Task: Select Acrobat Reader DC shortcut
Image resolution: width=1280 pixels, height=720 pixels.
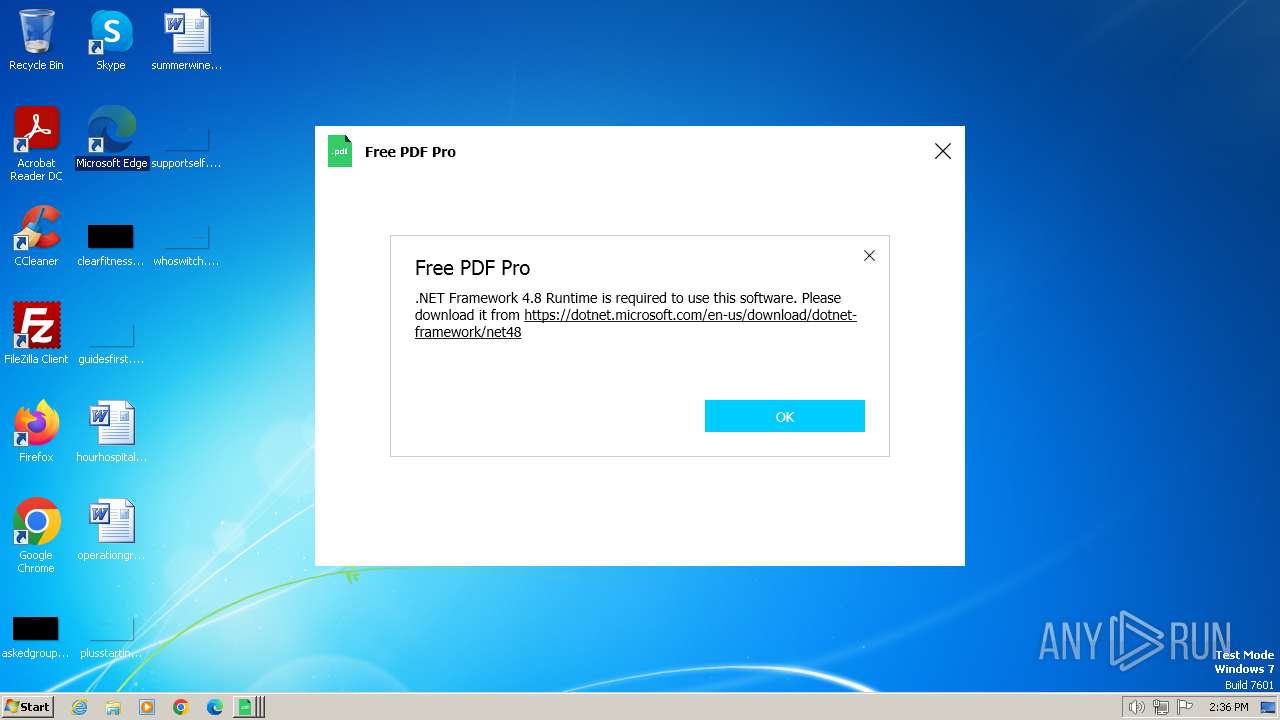Action: pos(36,144)
